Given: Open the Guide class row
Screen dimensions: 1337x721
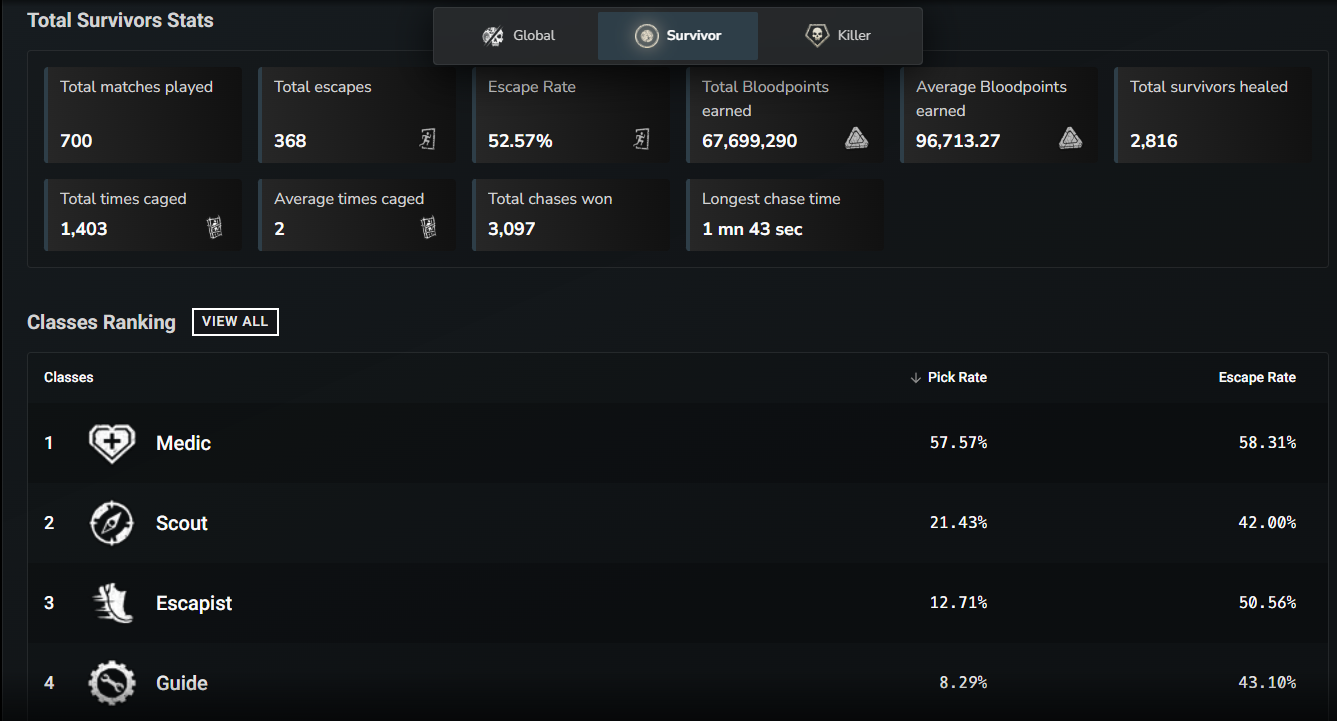Looking at the screenshot, I should [x=678, y=683].
